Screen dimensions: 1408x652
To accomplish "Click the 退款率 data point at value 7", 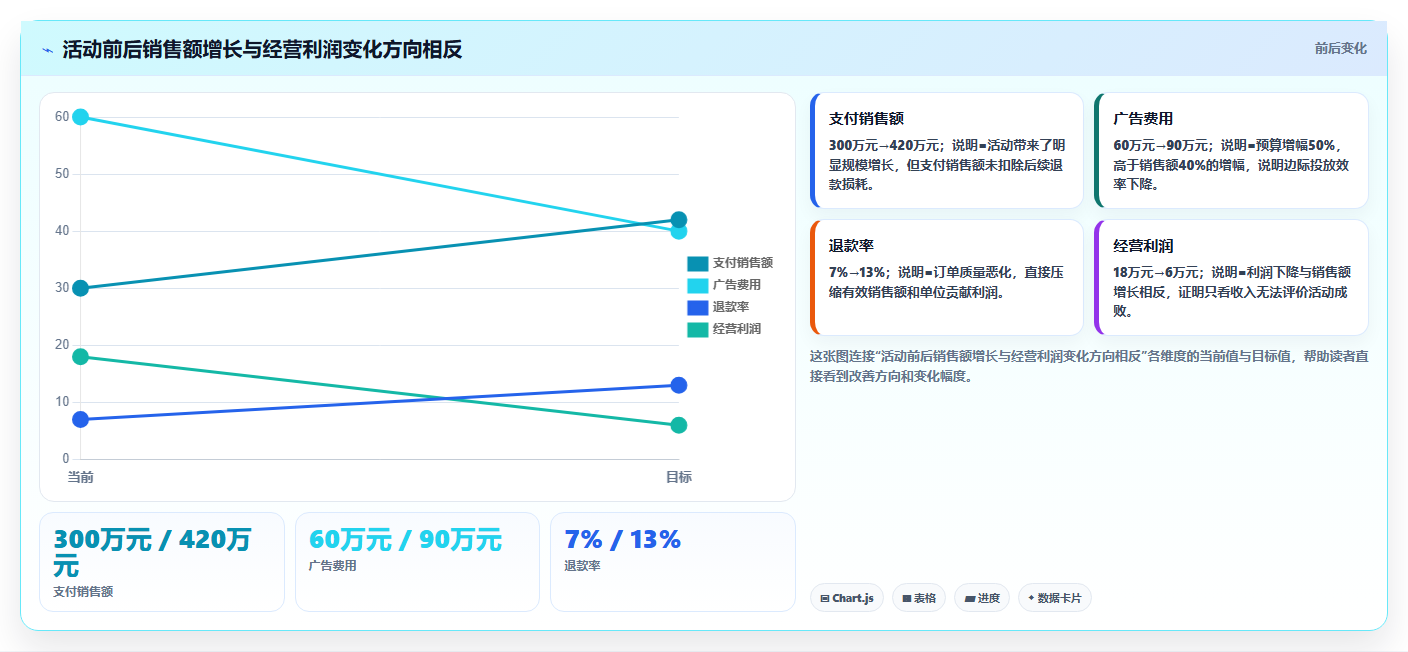I will click(81, 419).
